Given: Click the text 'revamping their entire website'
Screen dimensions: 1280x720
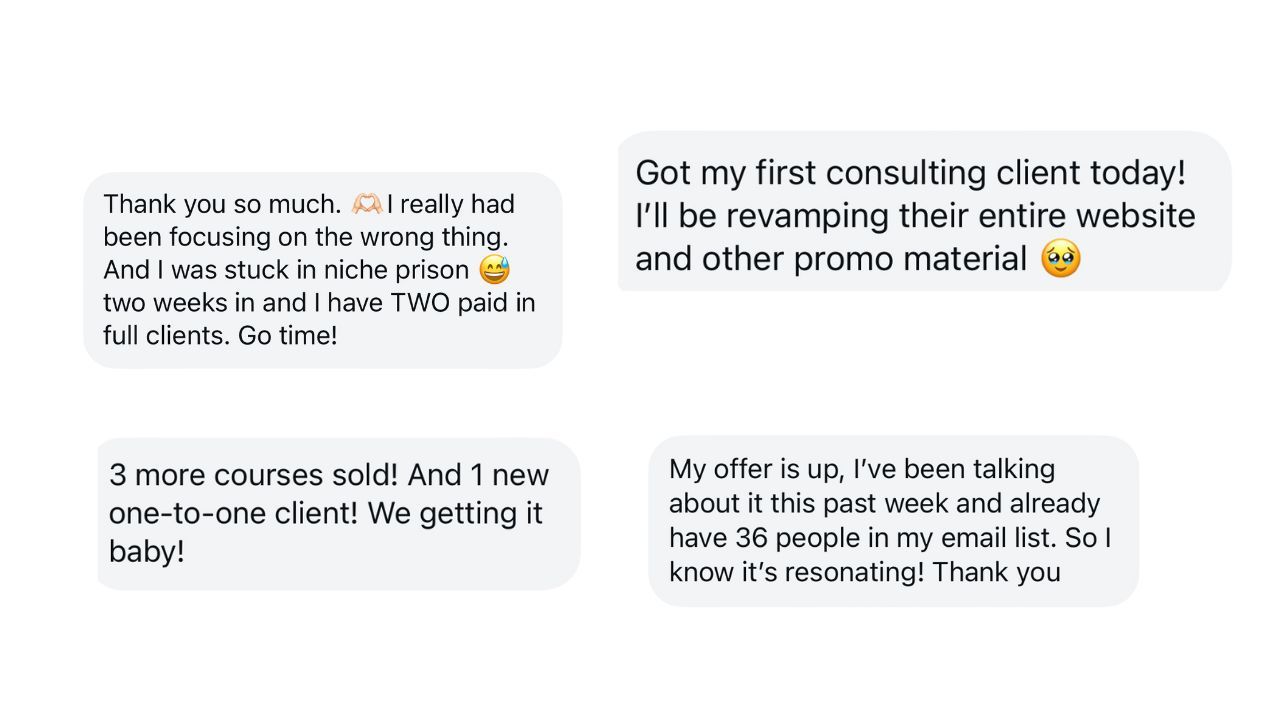Looking at the screenshot, I should 960,216.
